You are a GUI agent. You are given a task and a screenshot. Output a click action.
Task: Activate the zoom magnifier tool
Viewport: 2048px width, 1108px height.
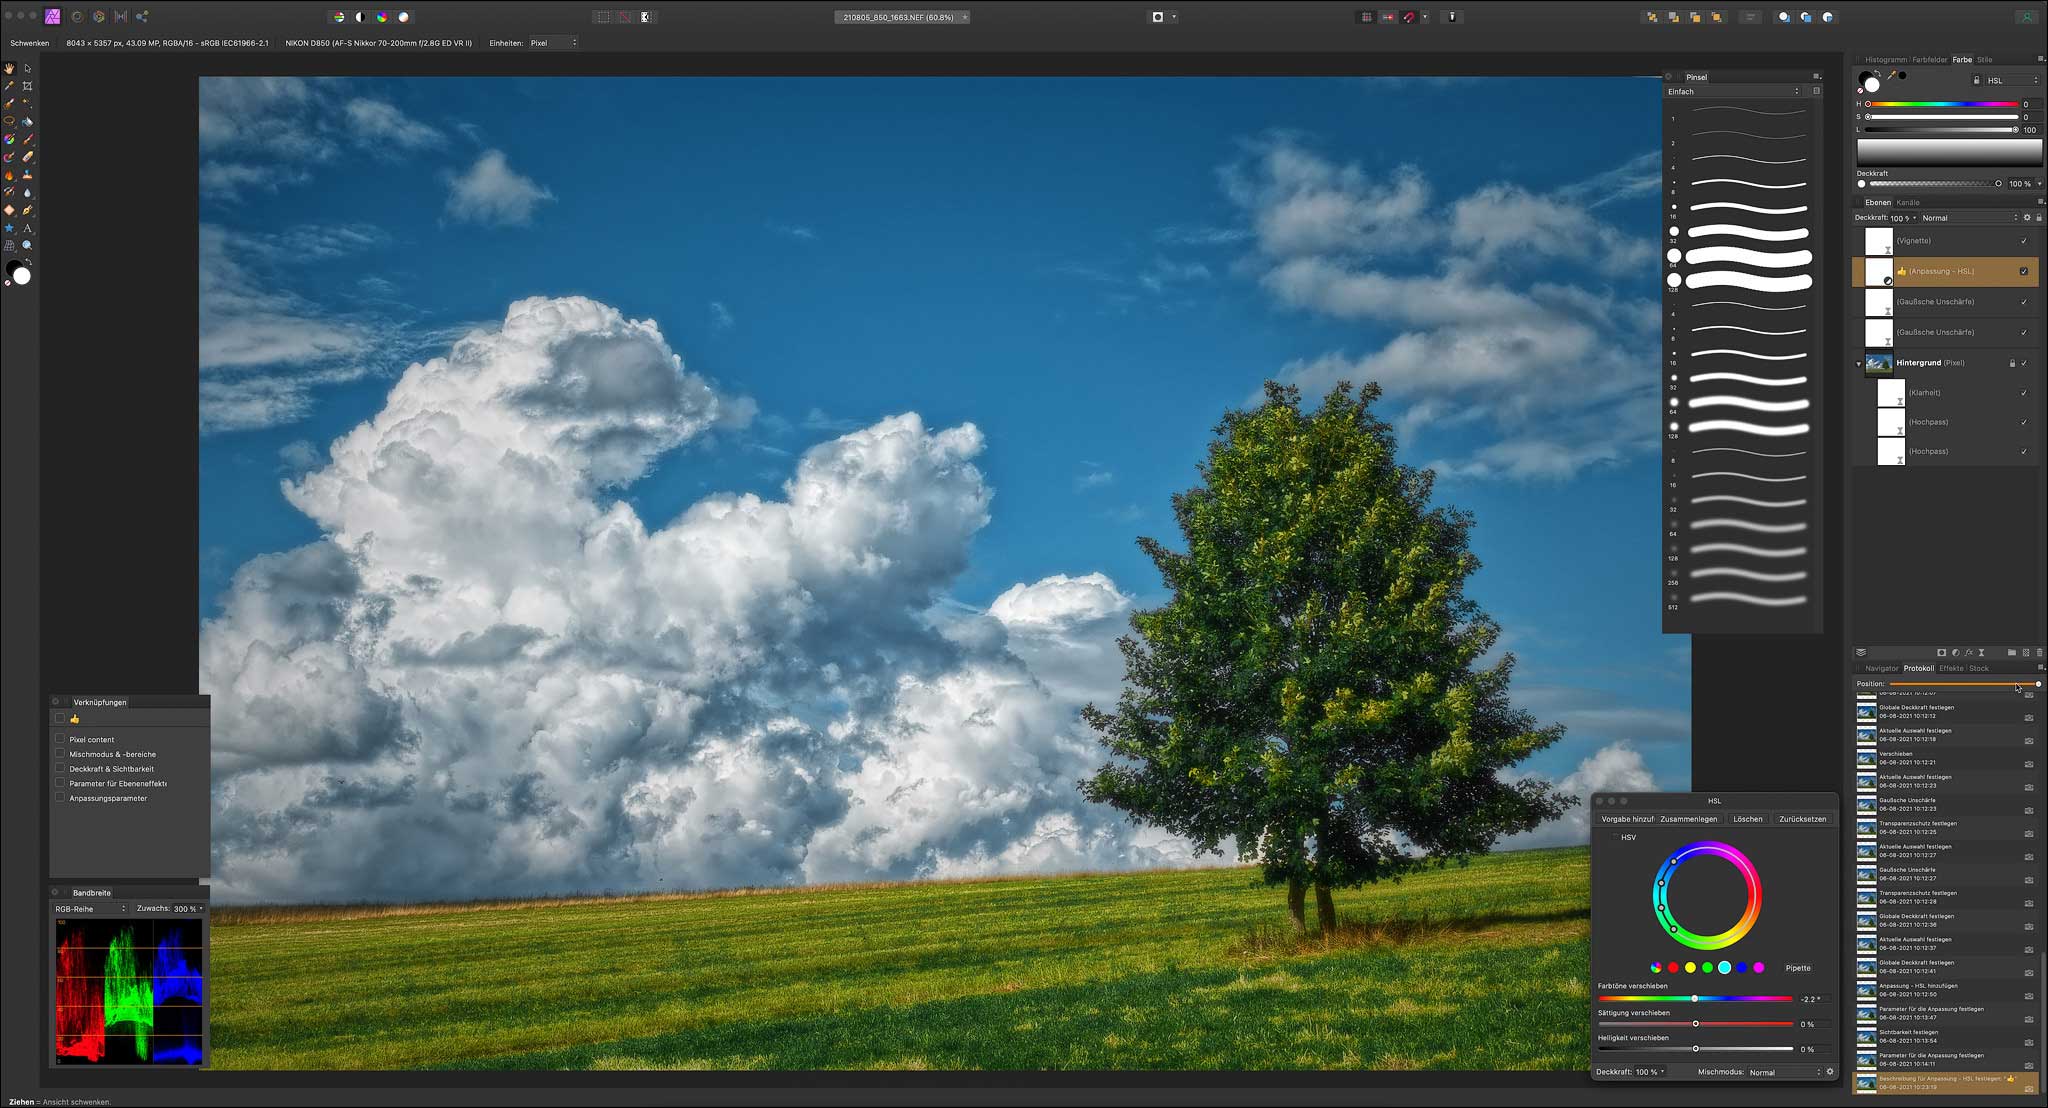(27, 246)
